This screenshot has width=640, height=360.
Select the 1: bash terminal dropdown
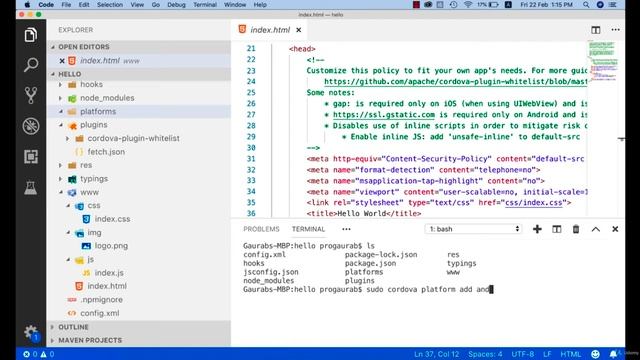[473, 229]
